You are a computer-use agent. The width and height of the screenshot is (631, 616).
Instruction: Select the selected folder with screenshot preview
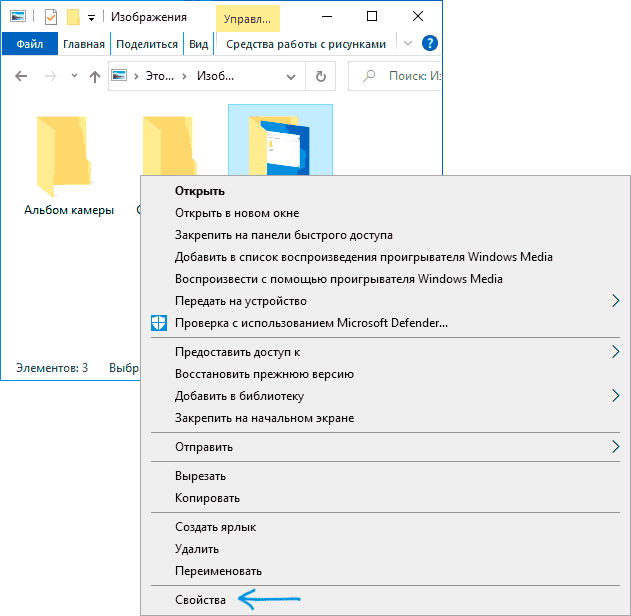point(280,140)
